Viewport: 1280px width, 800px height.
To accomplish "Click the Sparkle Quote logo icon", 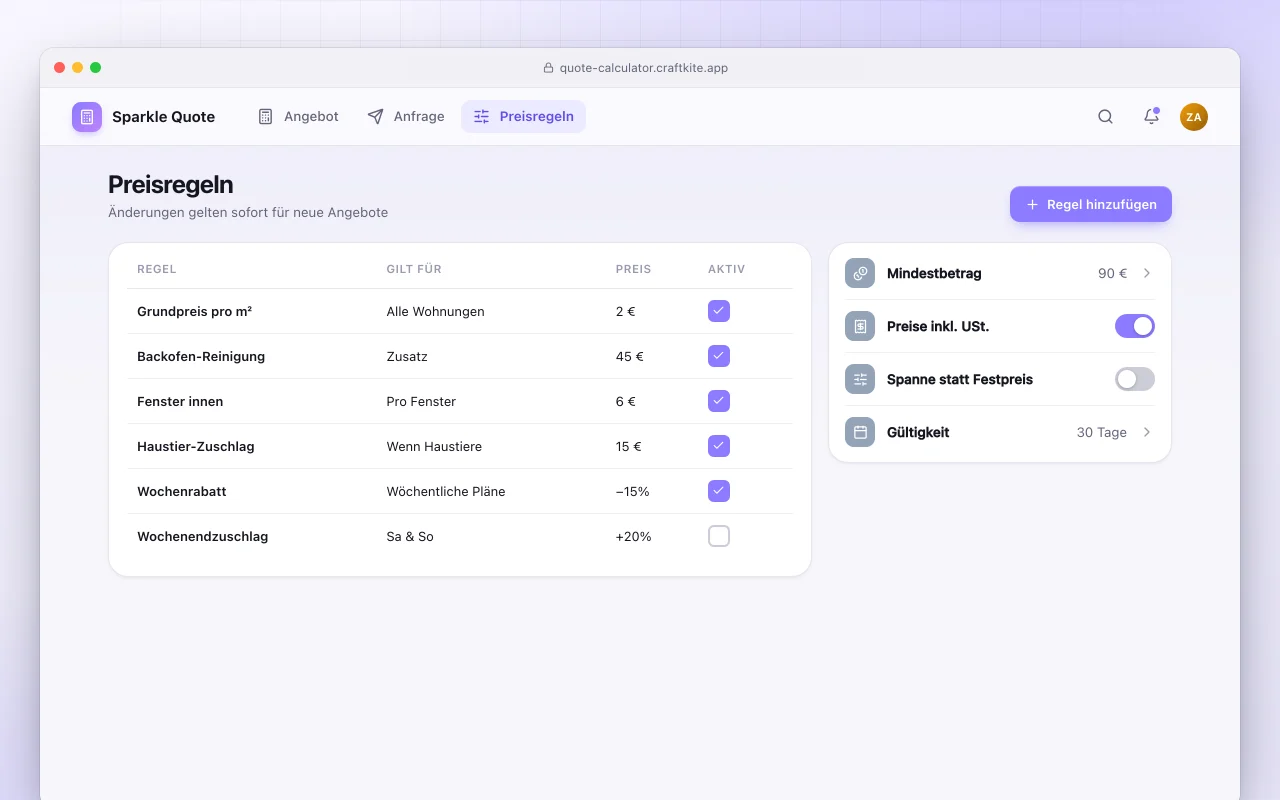I will 87,117.
